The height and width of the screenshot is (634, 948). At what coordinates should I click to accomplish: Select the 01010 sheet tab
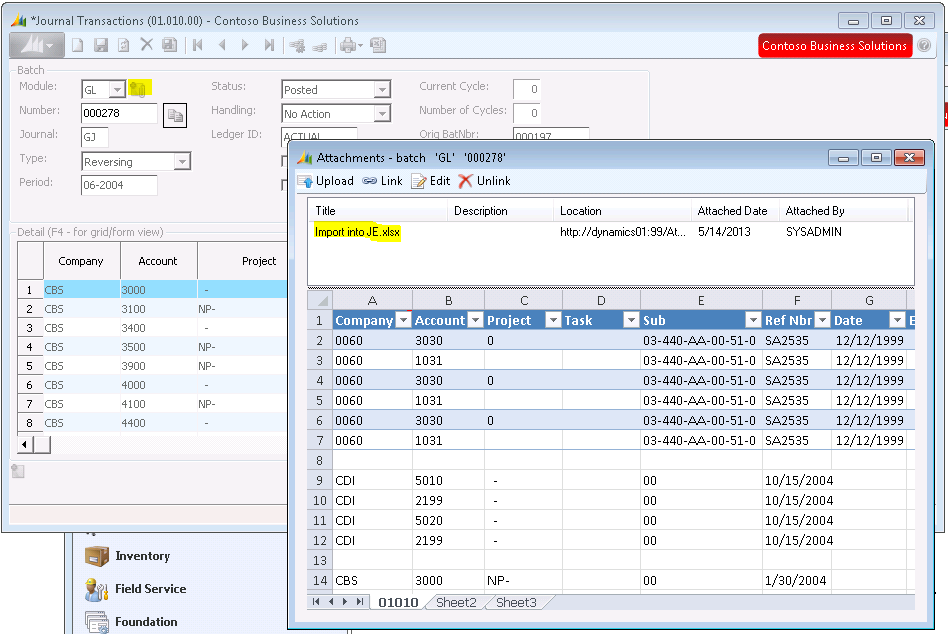click(x=398, y=602)
